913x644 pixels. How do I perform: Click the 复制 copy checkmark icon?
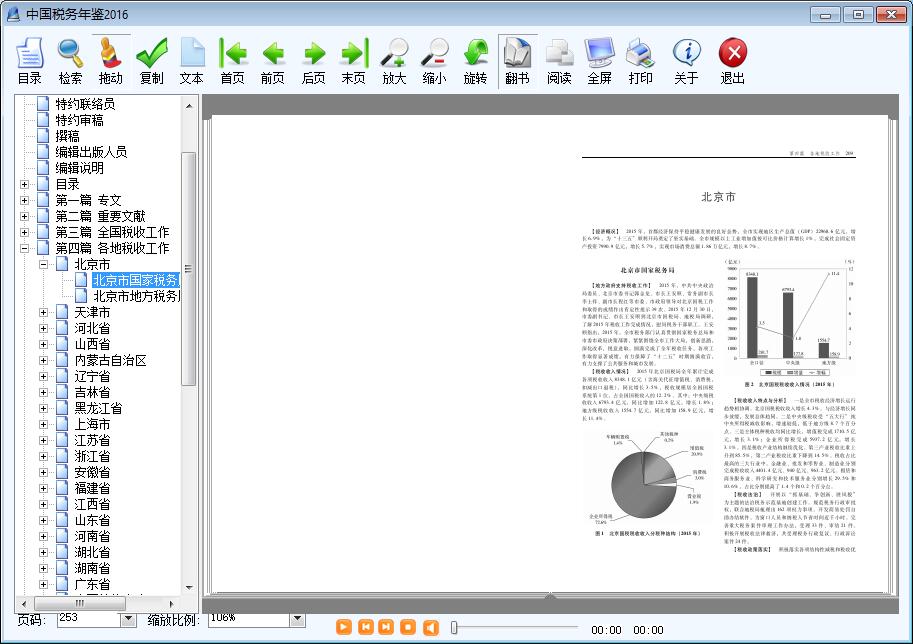pos(151,61)
